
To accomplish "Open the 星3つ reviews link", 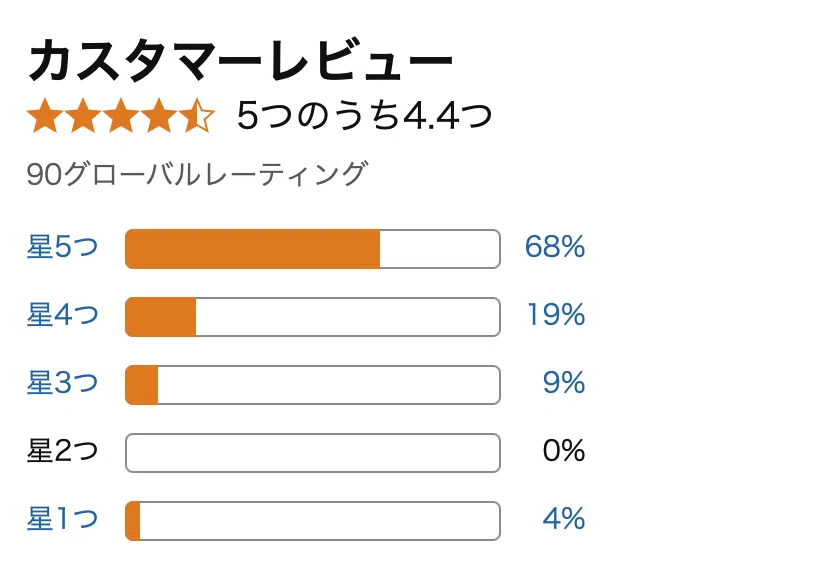I will (x=63, y=383).
